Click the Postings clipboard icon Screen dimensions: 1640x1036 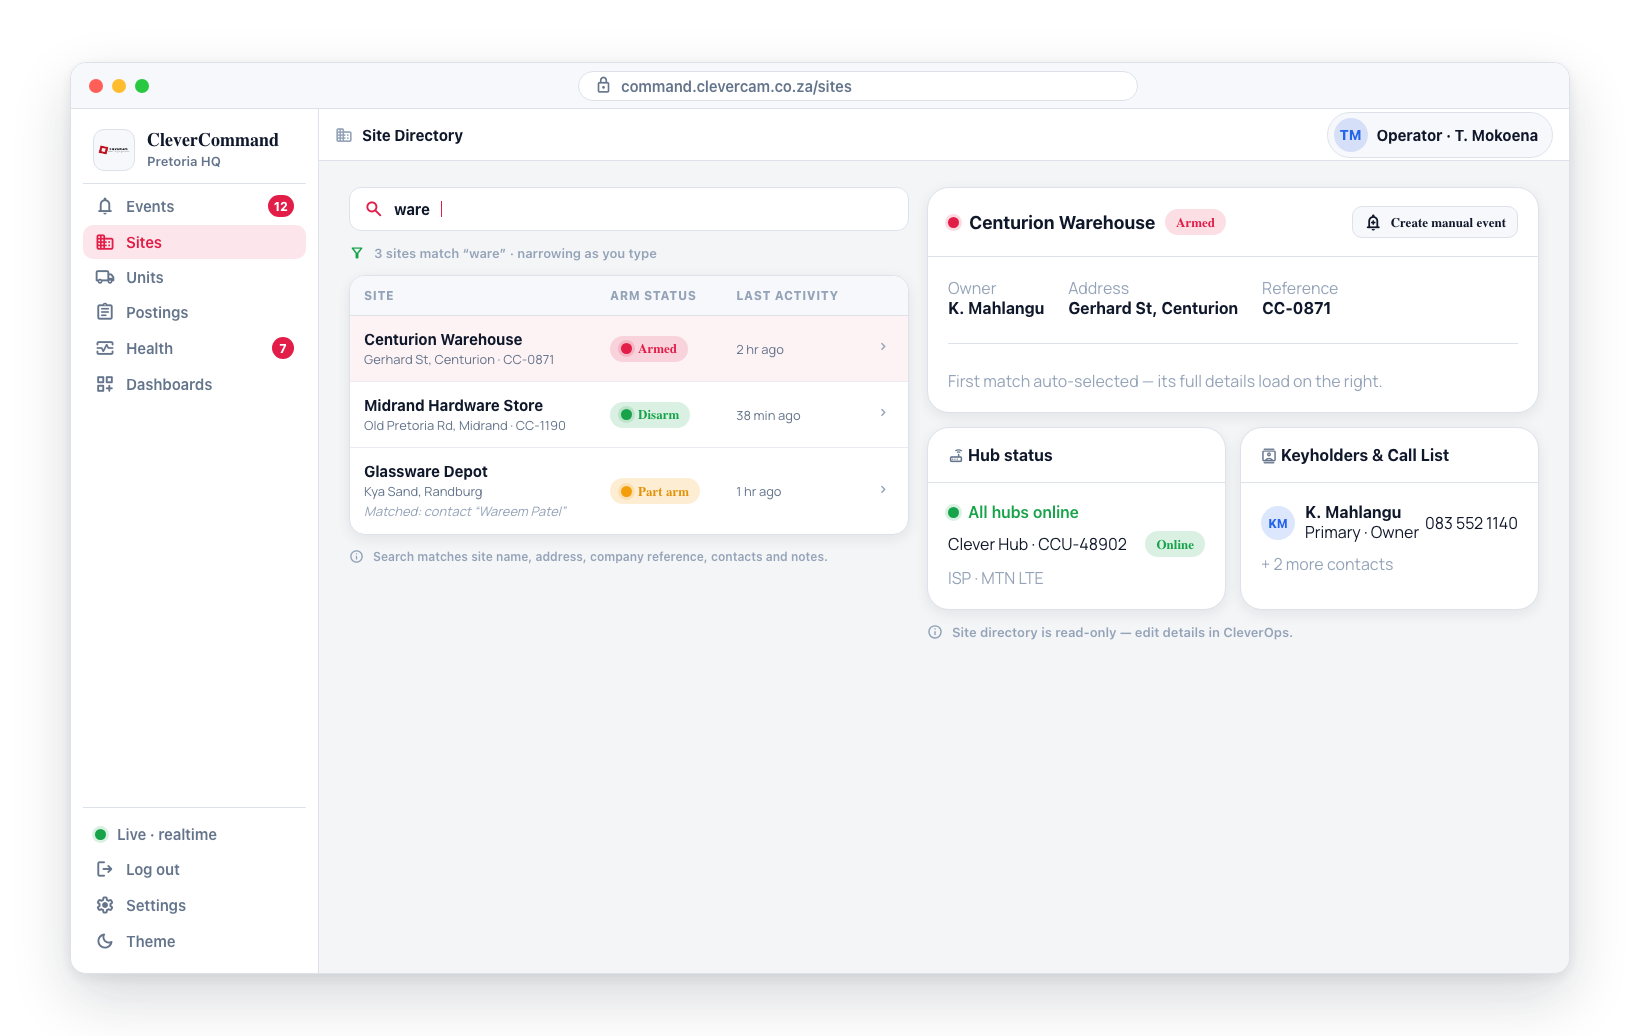coord(105,312)
